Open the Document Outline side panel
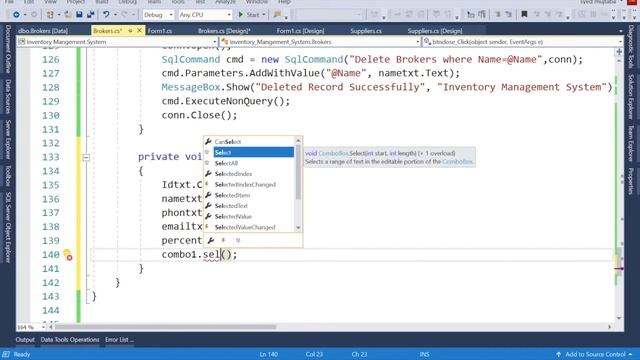This screenshot has height=360, width=640. coord(8,49)
